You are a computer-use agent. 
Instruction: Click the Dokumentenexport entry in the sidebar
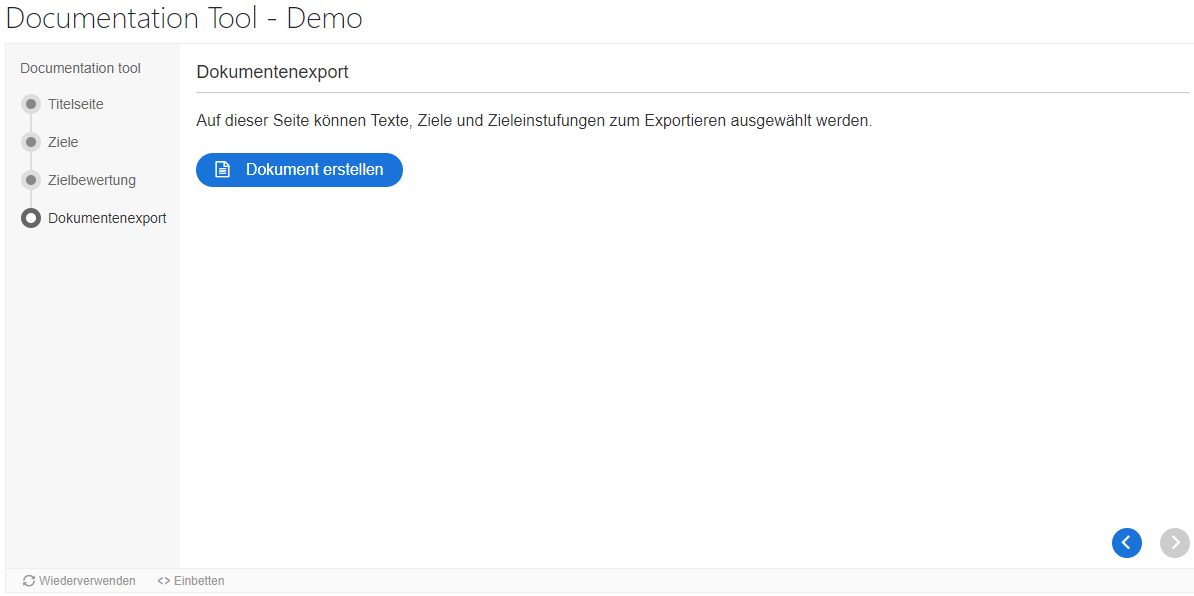[107, 218]
